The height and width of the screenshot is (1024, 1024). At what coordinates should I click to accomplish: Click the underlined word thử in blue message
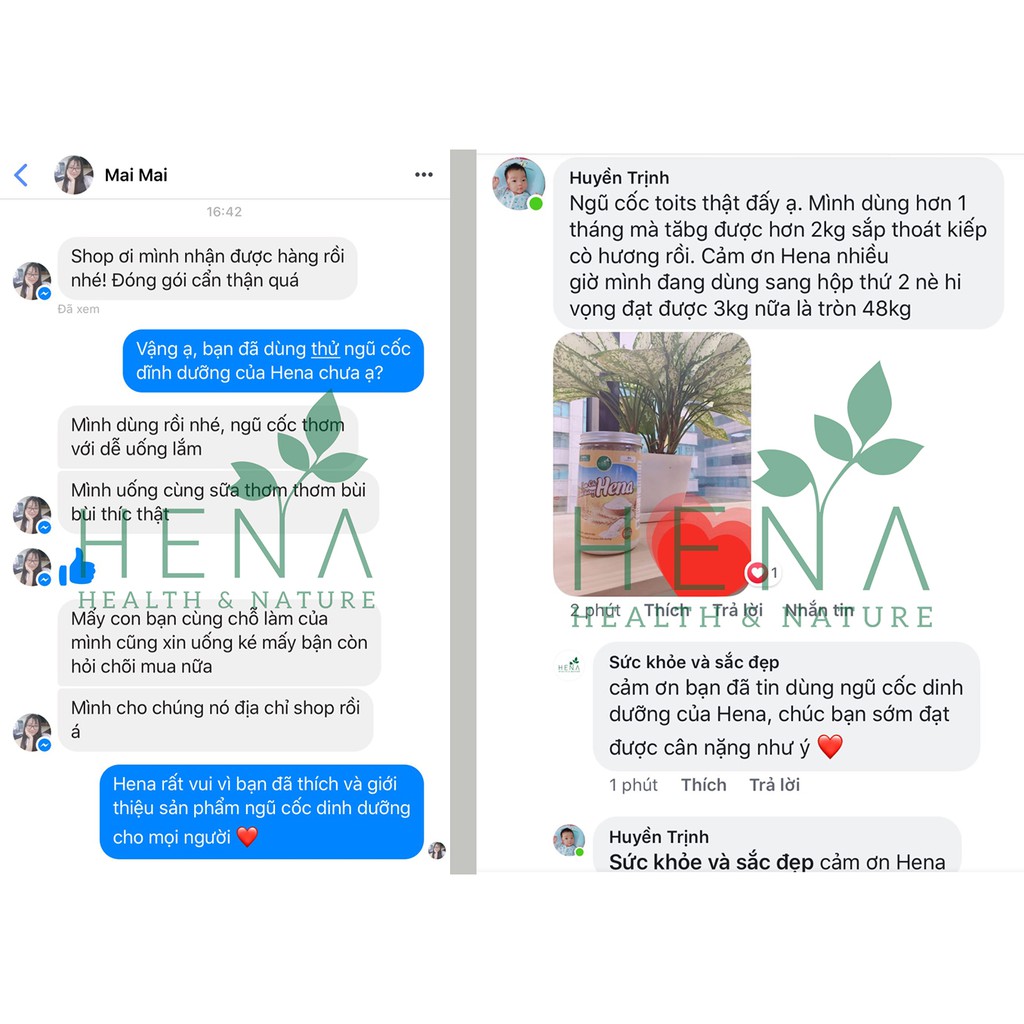point(325,349)
